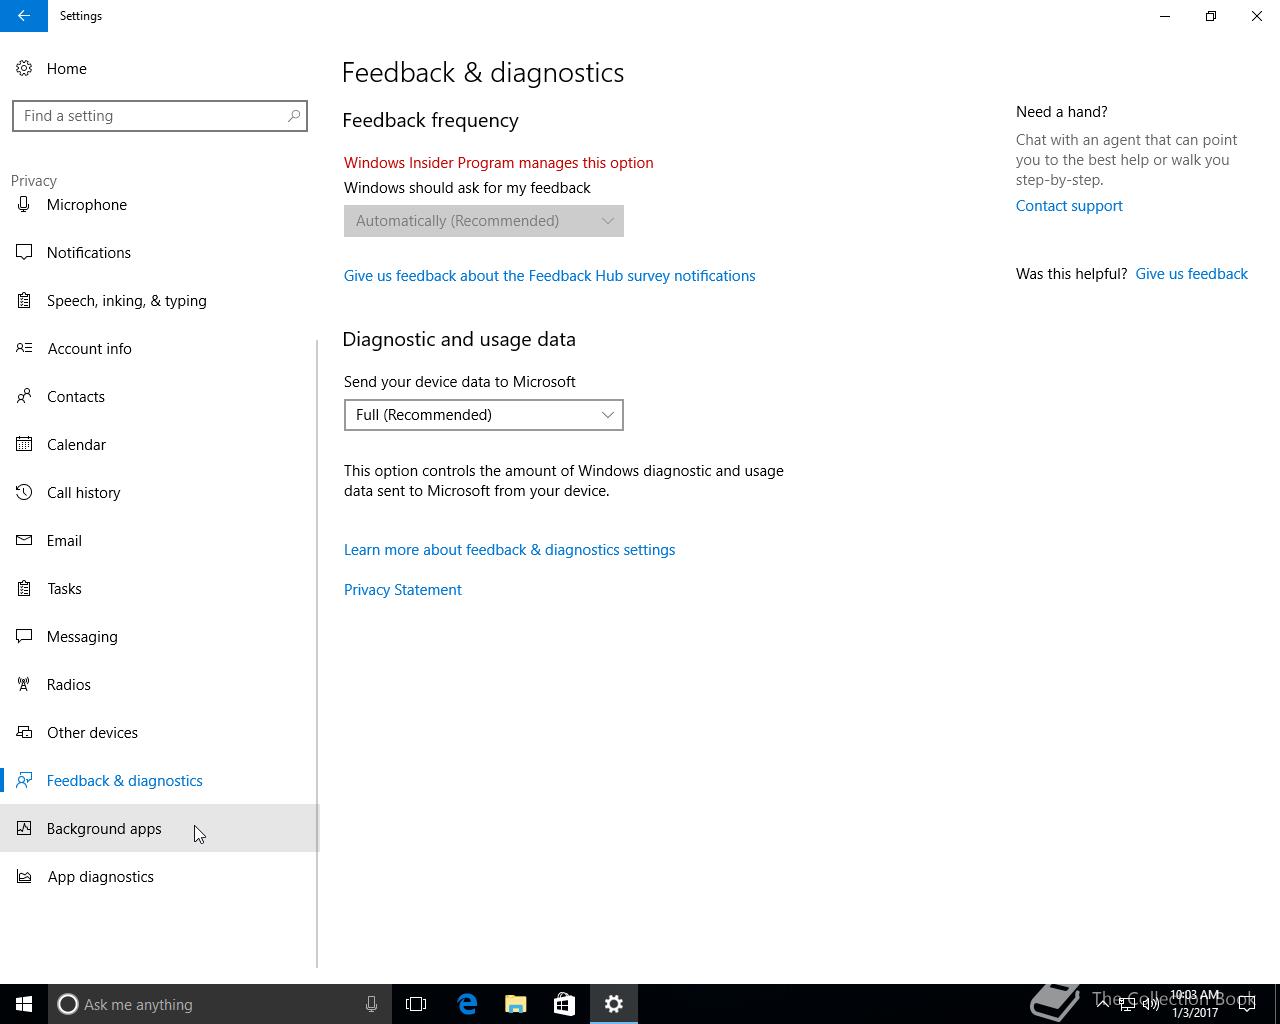Screen dimensions: 1280x1024
Task: Click the search magnifier icon
Action: click(294, 116)
